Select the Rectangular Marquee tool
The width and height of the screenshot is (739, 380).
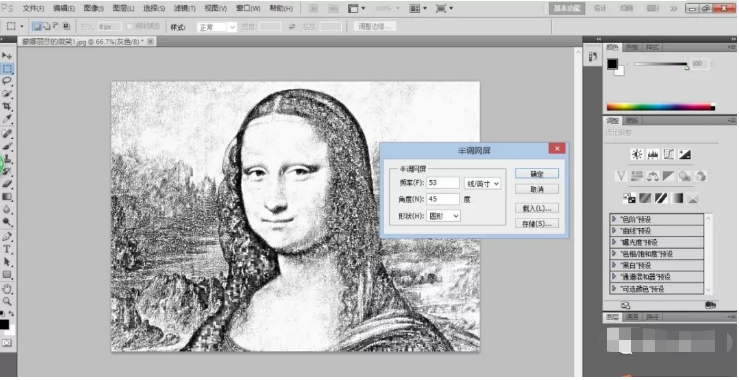(8, 69)
